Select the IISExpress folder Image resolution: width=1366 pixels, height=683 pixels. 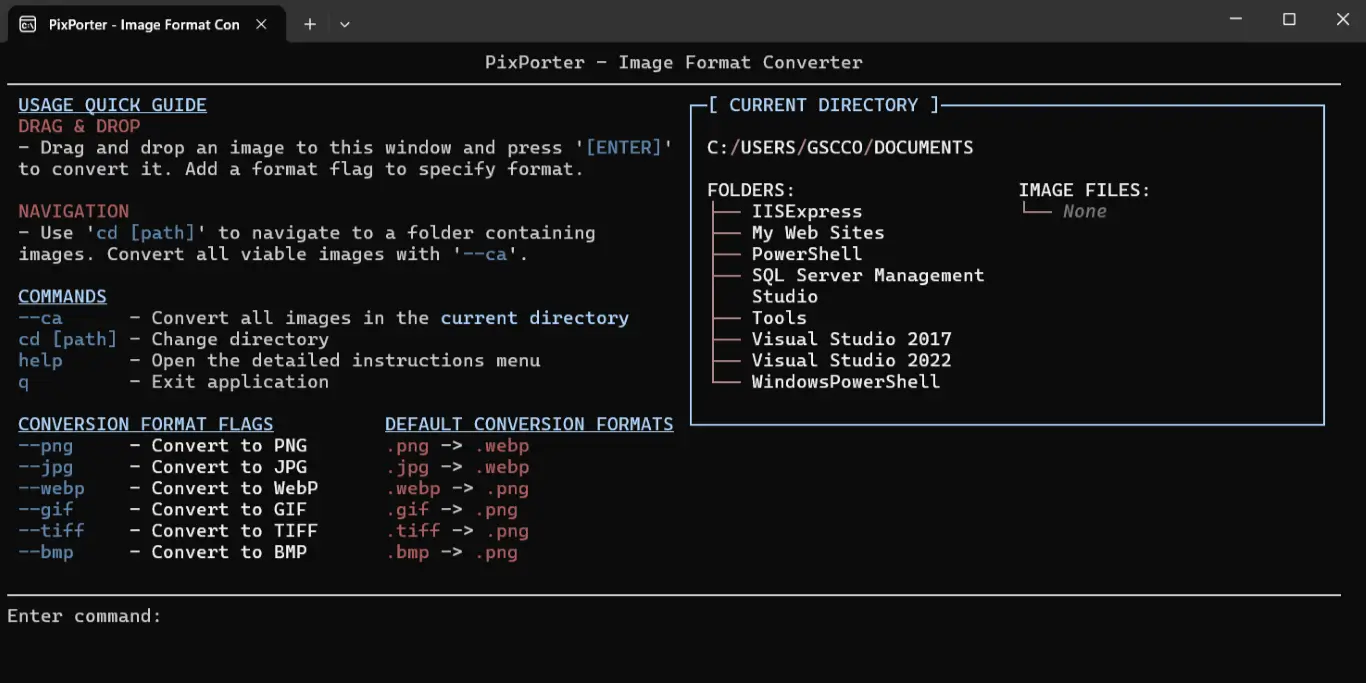tap(807, 211)
